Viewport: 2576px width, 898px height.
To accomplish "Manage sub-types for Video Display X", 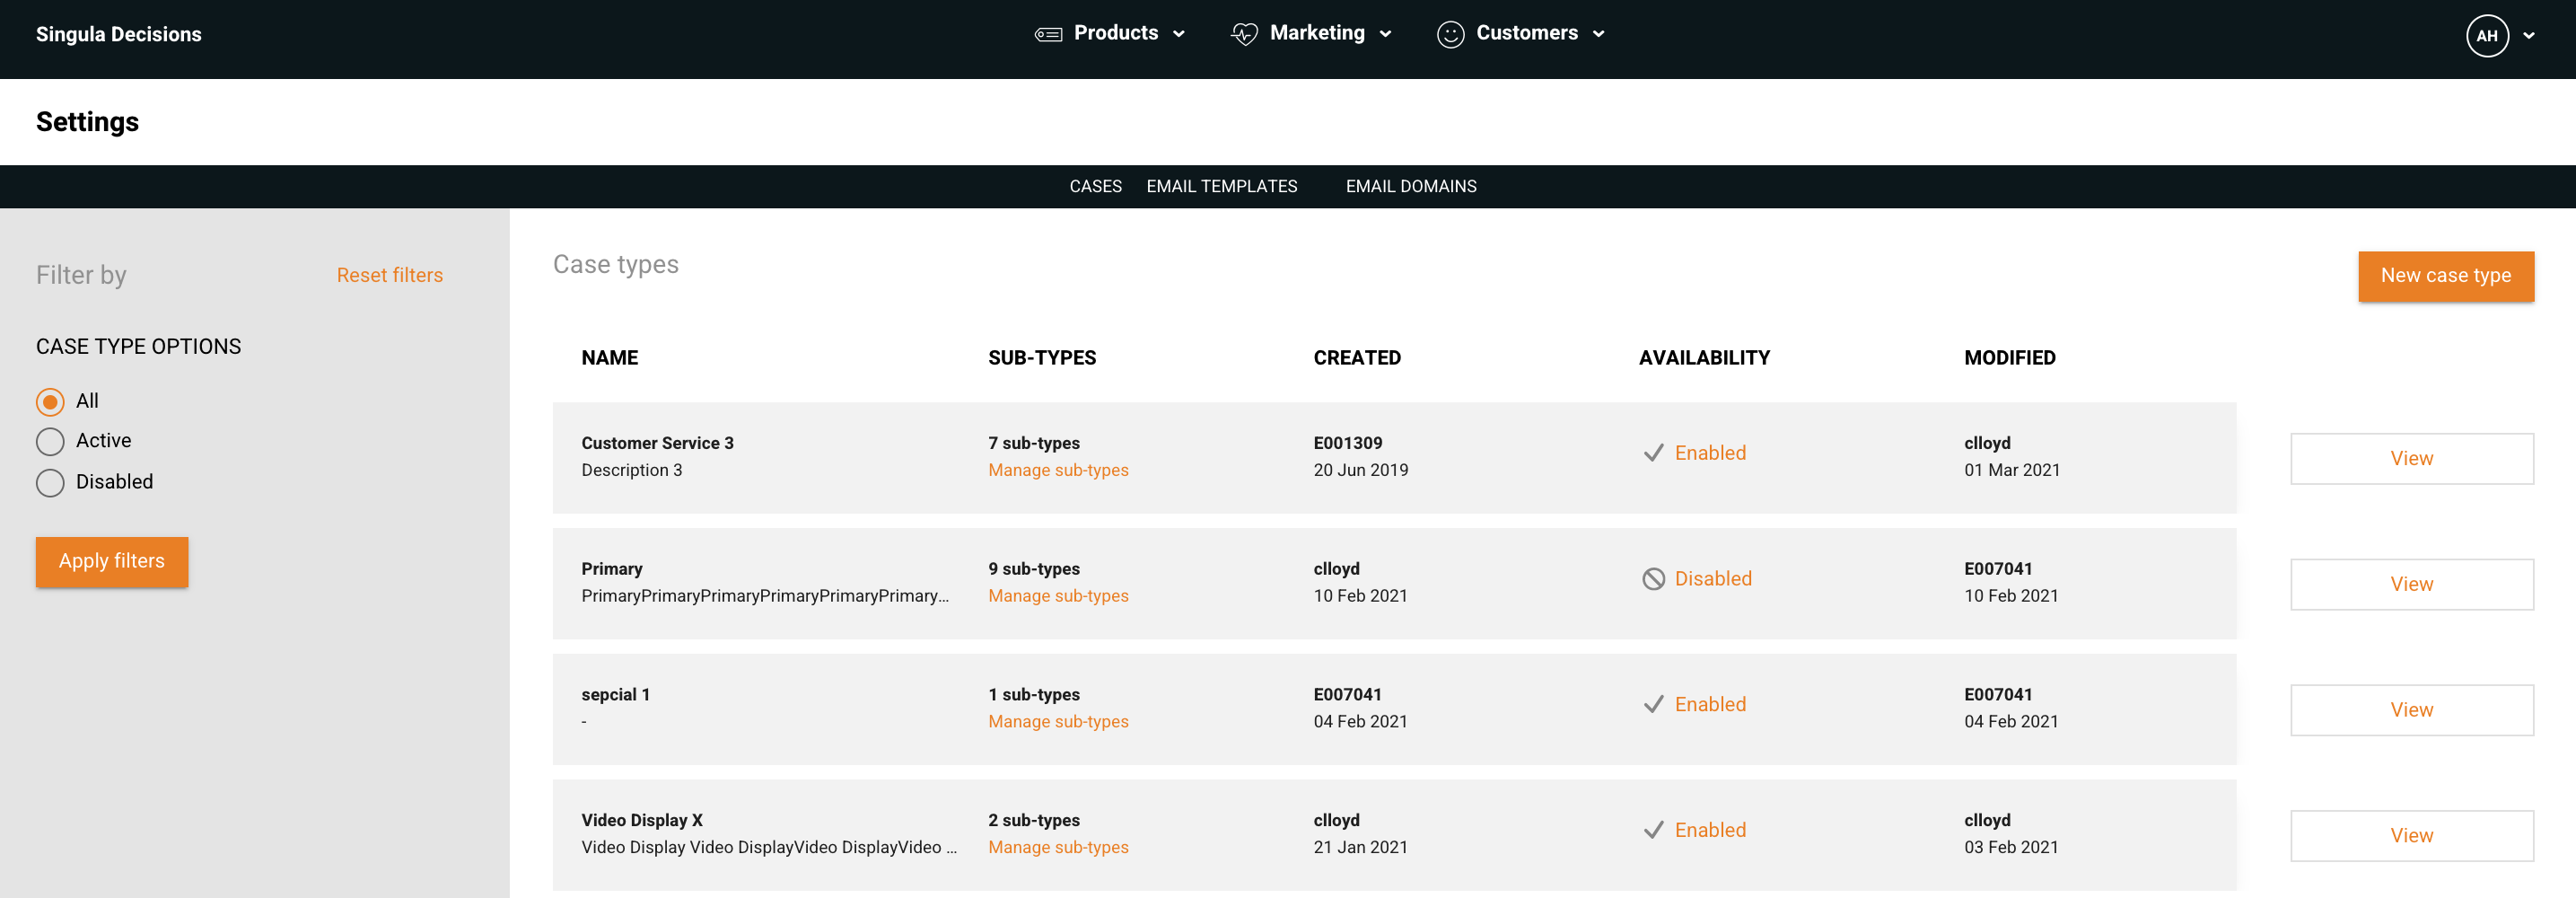I will pyautogui.click(x=1058, y=848).
